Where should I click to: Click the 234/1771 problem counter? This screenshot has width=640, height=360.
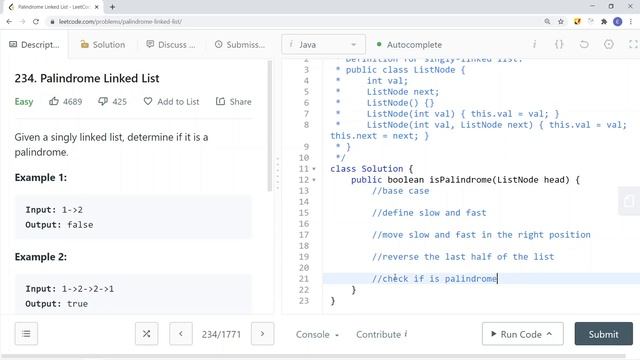click(221, 334)
